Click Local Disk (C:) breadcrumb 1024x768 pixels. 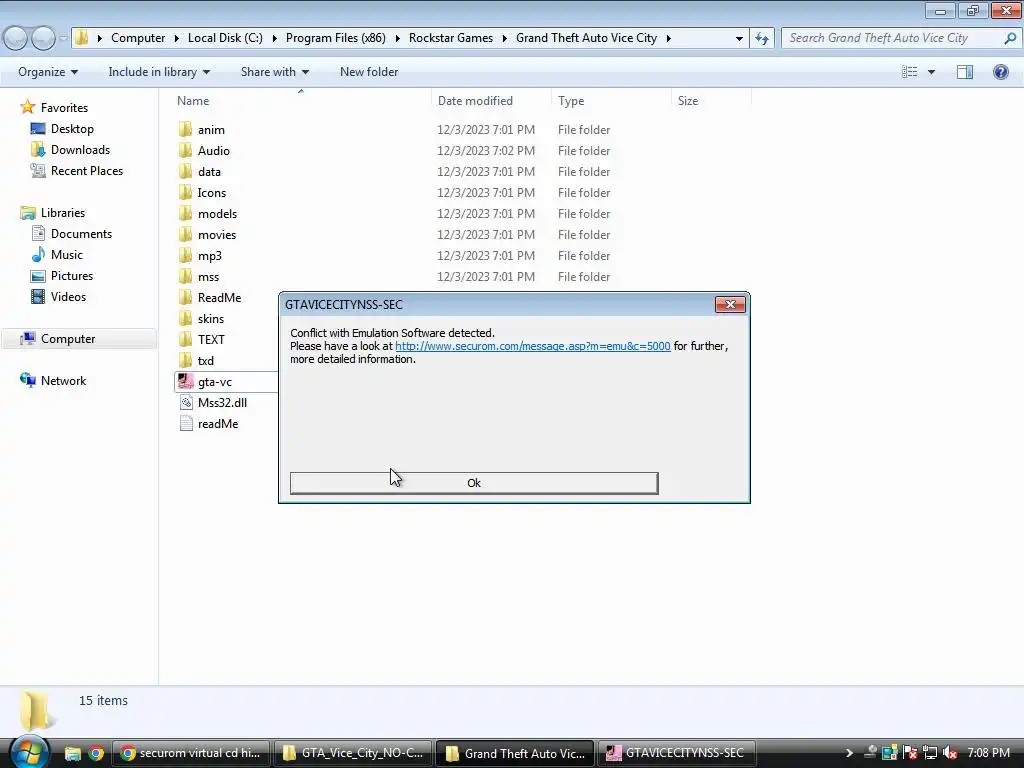pos(225,38)
